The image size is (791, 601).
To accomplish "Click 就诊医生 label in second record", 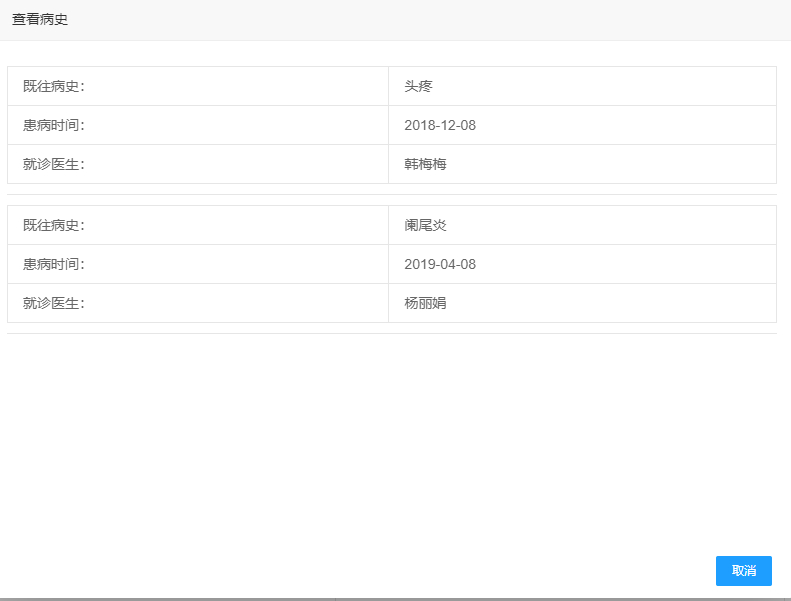I will (54, 303).
